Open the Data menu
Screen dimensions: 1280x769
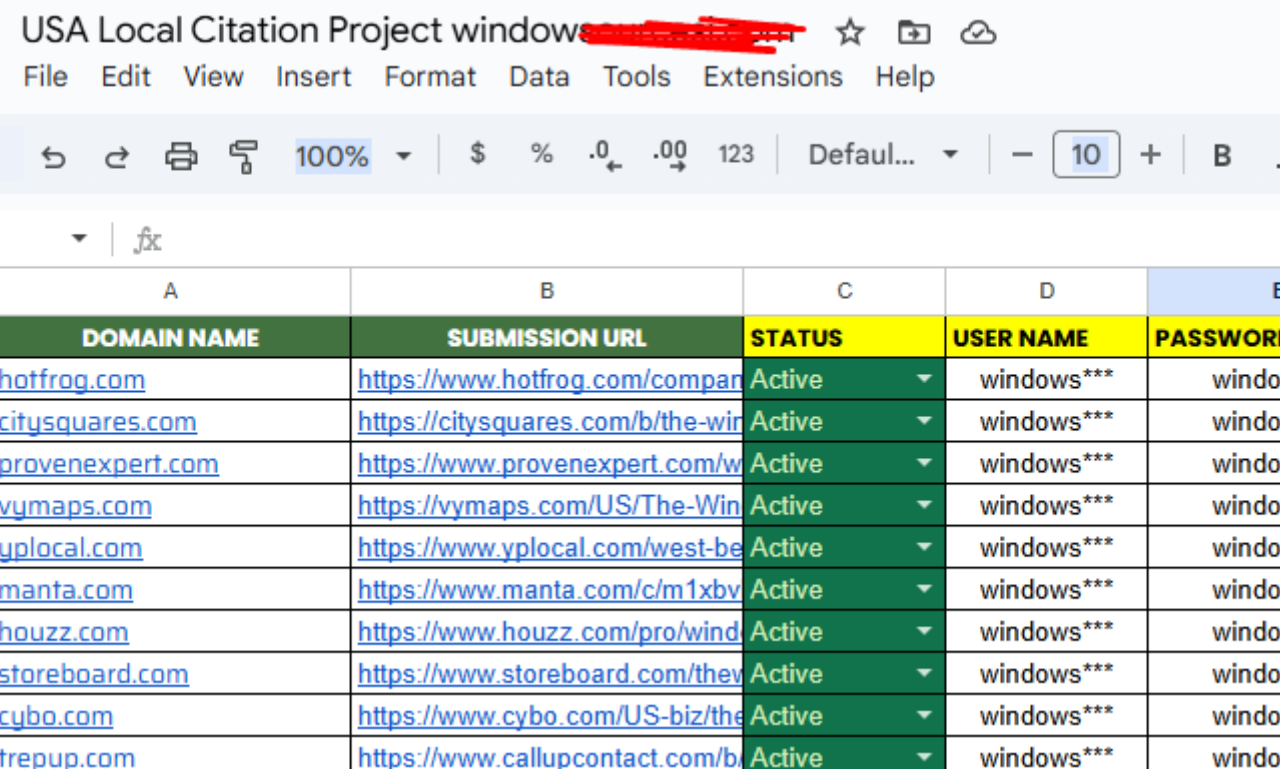coord(539,77)
